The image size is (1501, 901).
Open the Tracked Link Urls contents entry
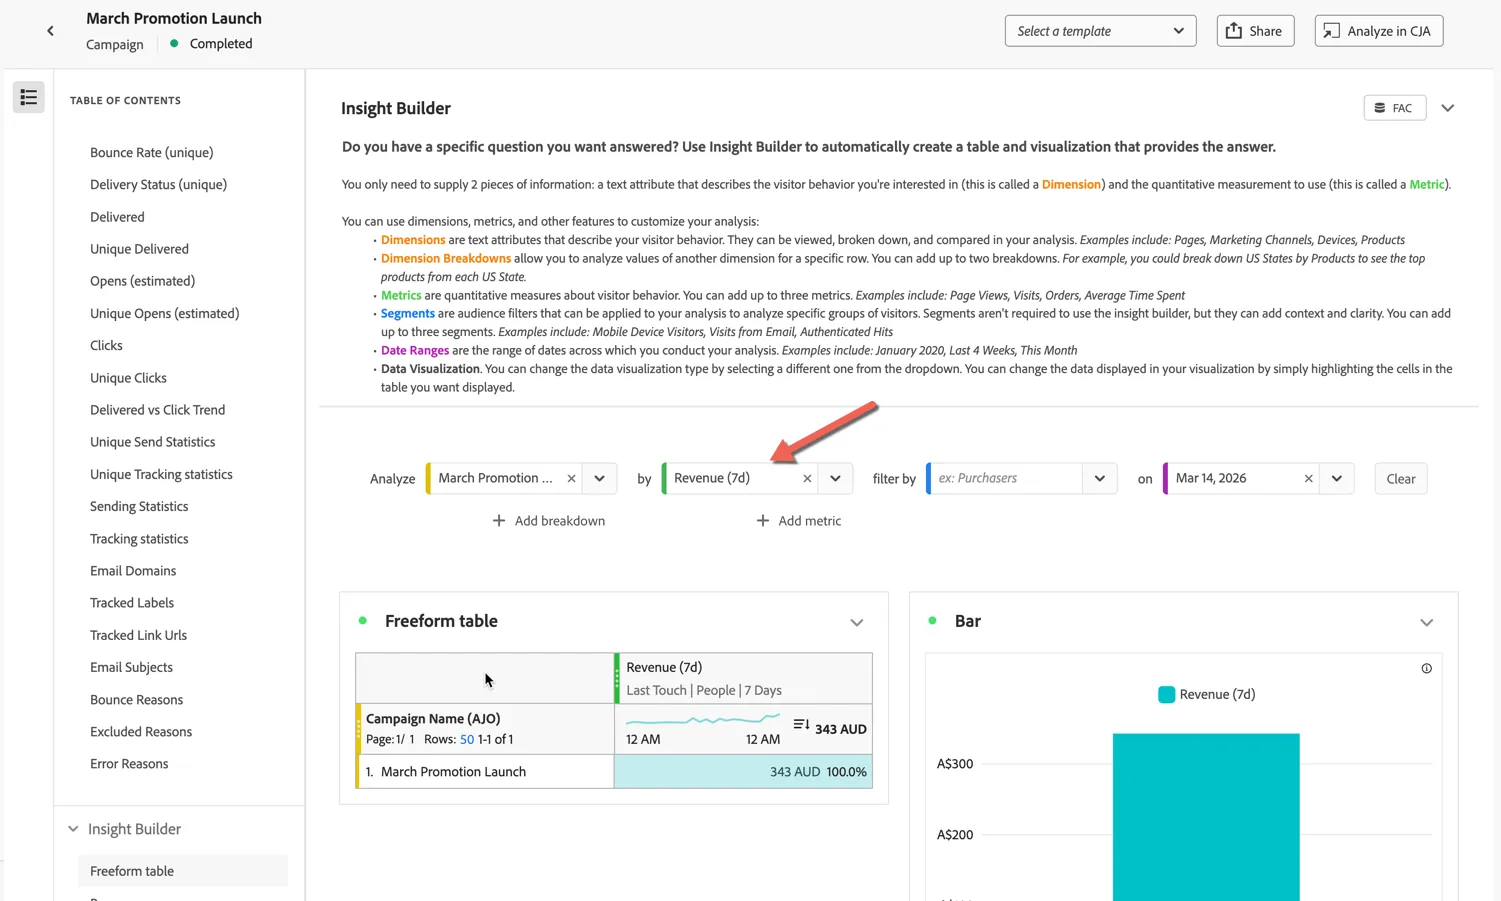coord(139,636)
